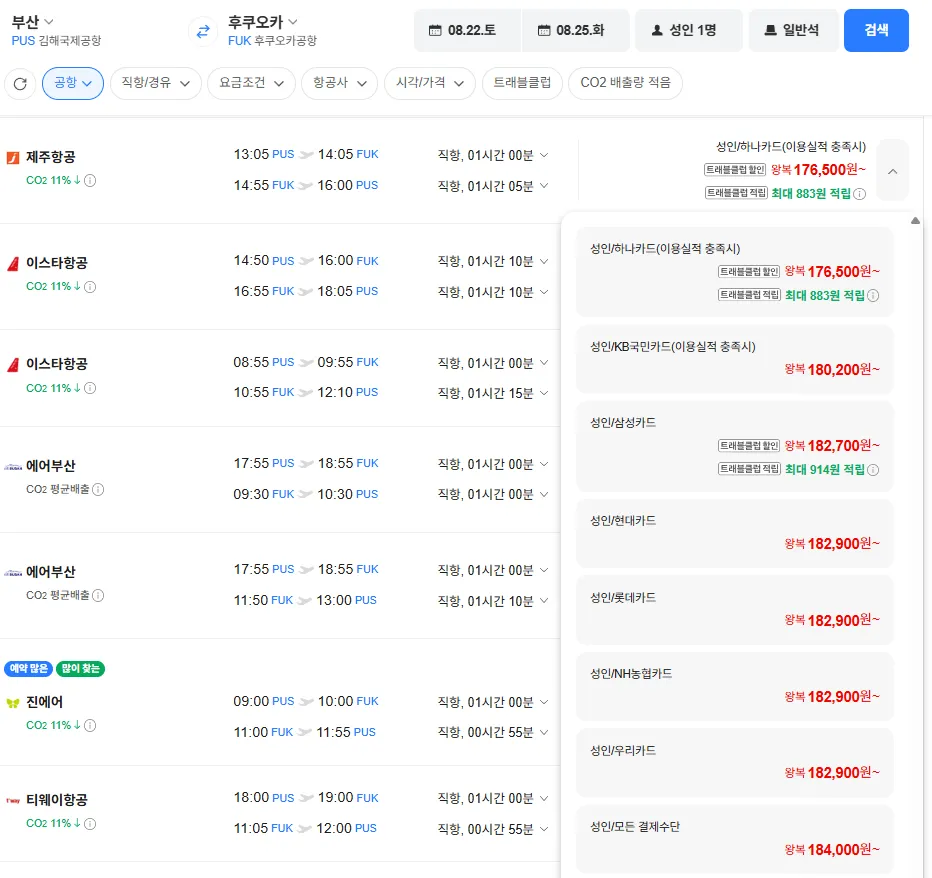The image size is (932, 878).
Task: Expand 이스타항공 14:50 outbound flight details
Action: pyautogui.click(x=544, y=262)
